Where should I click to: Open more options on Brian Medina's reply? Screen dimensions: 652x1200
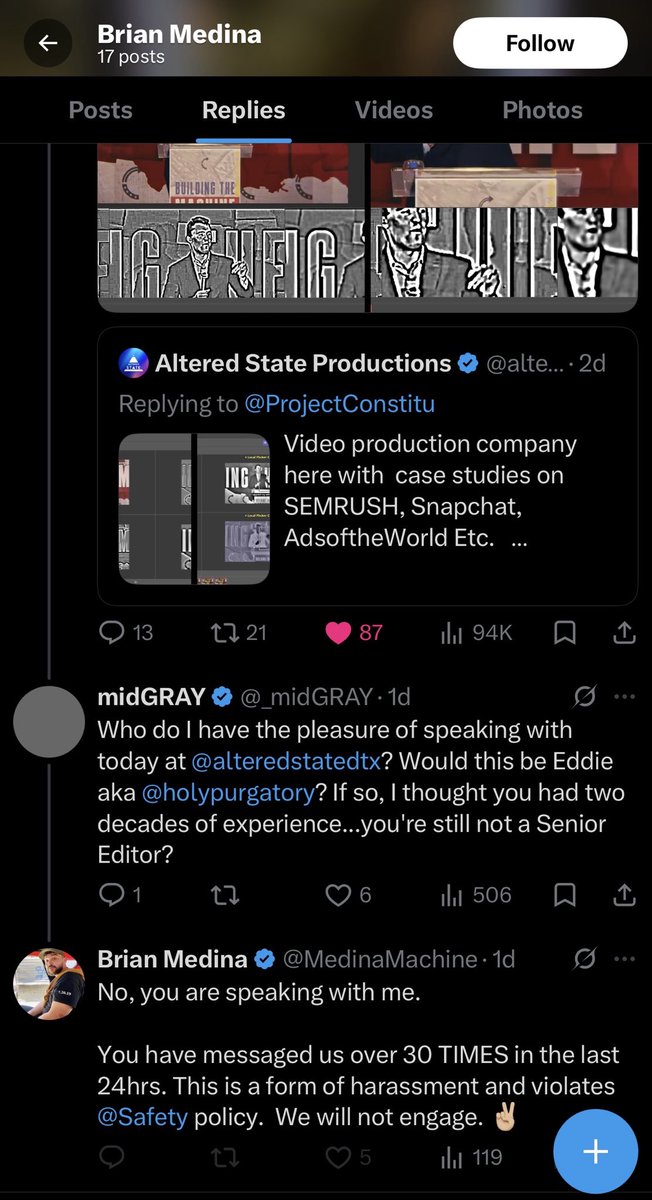coord(624,959)
